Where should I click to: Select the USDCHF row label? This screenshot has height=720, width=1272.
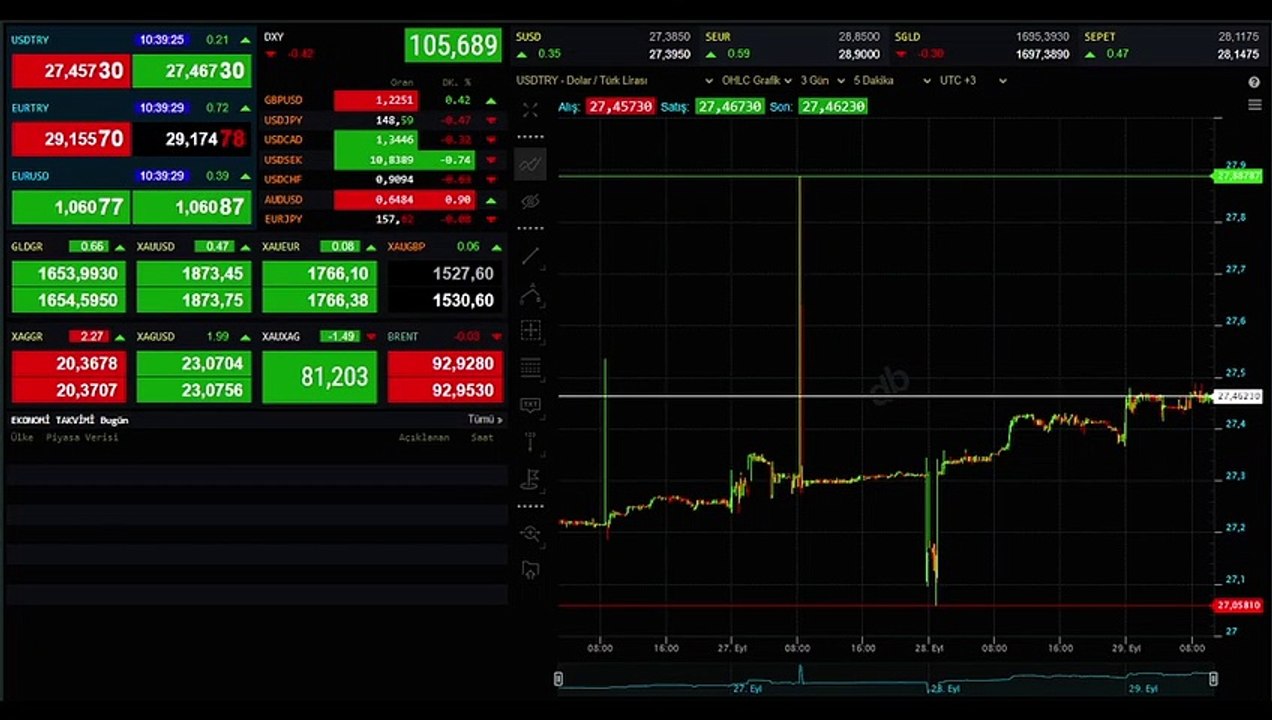[x=283, y=179]
